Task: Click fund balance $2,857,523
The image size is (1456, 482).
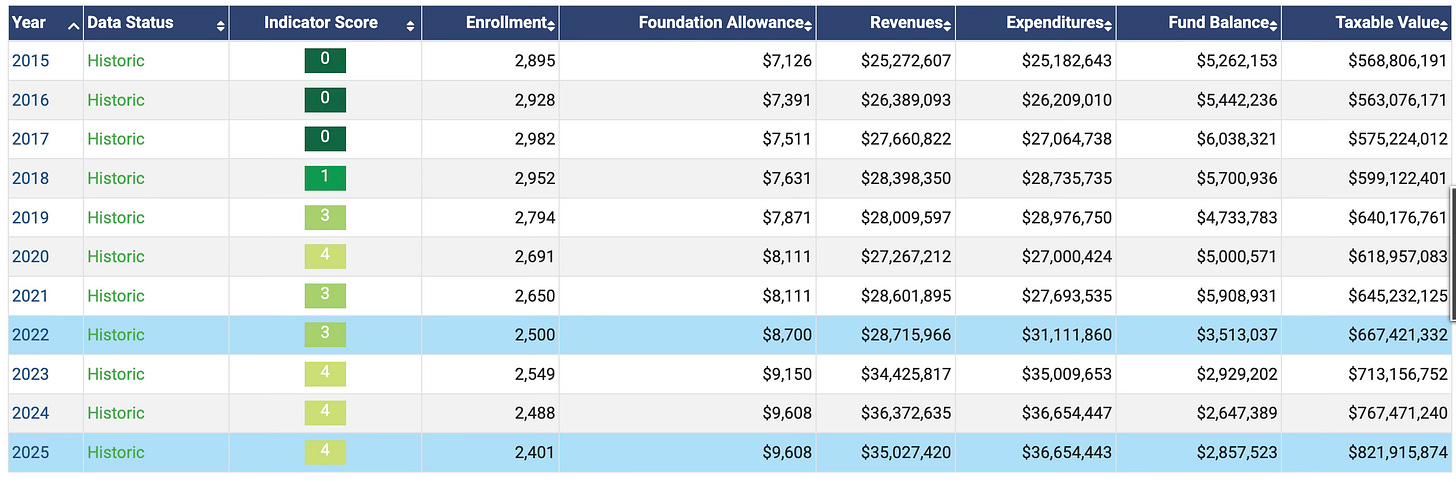Action: 1236,452
